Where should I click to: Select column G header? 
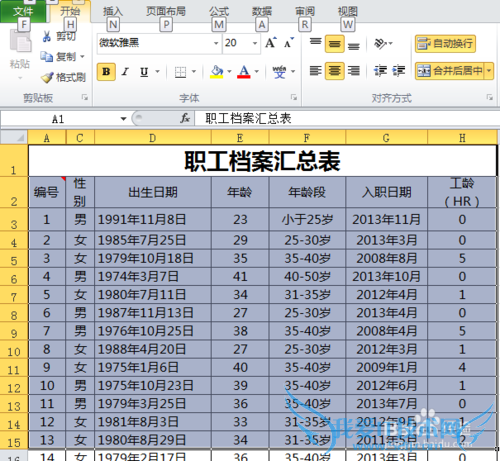386,138
